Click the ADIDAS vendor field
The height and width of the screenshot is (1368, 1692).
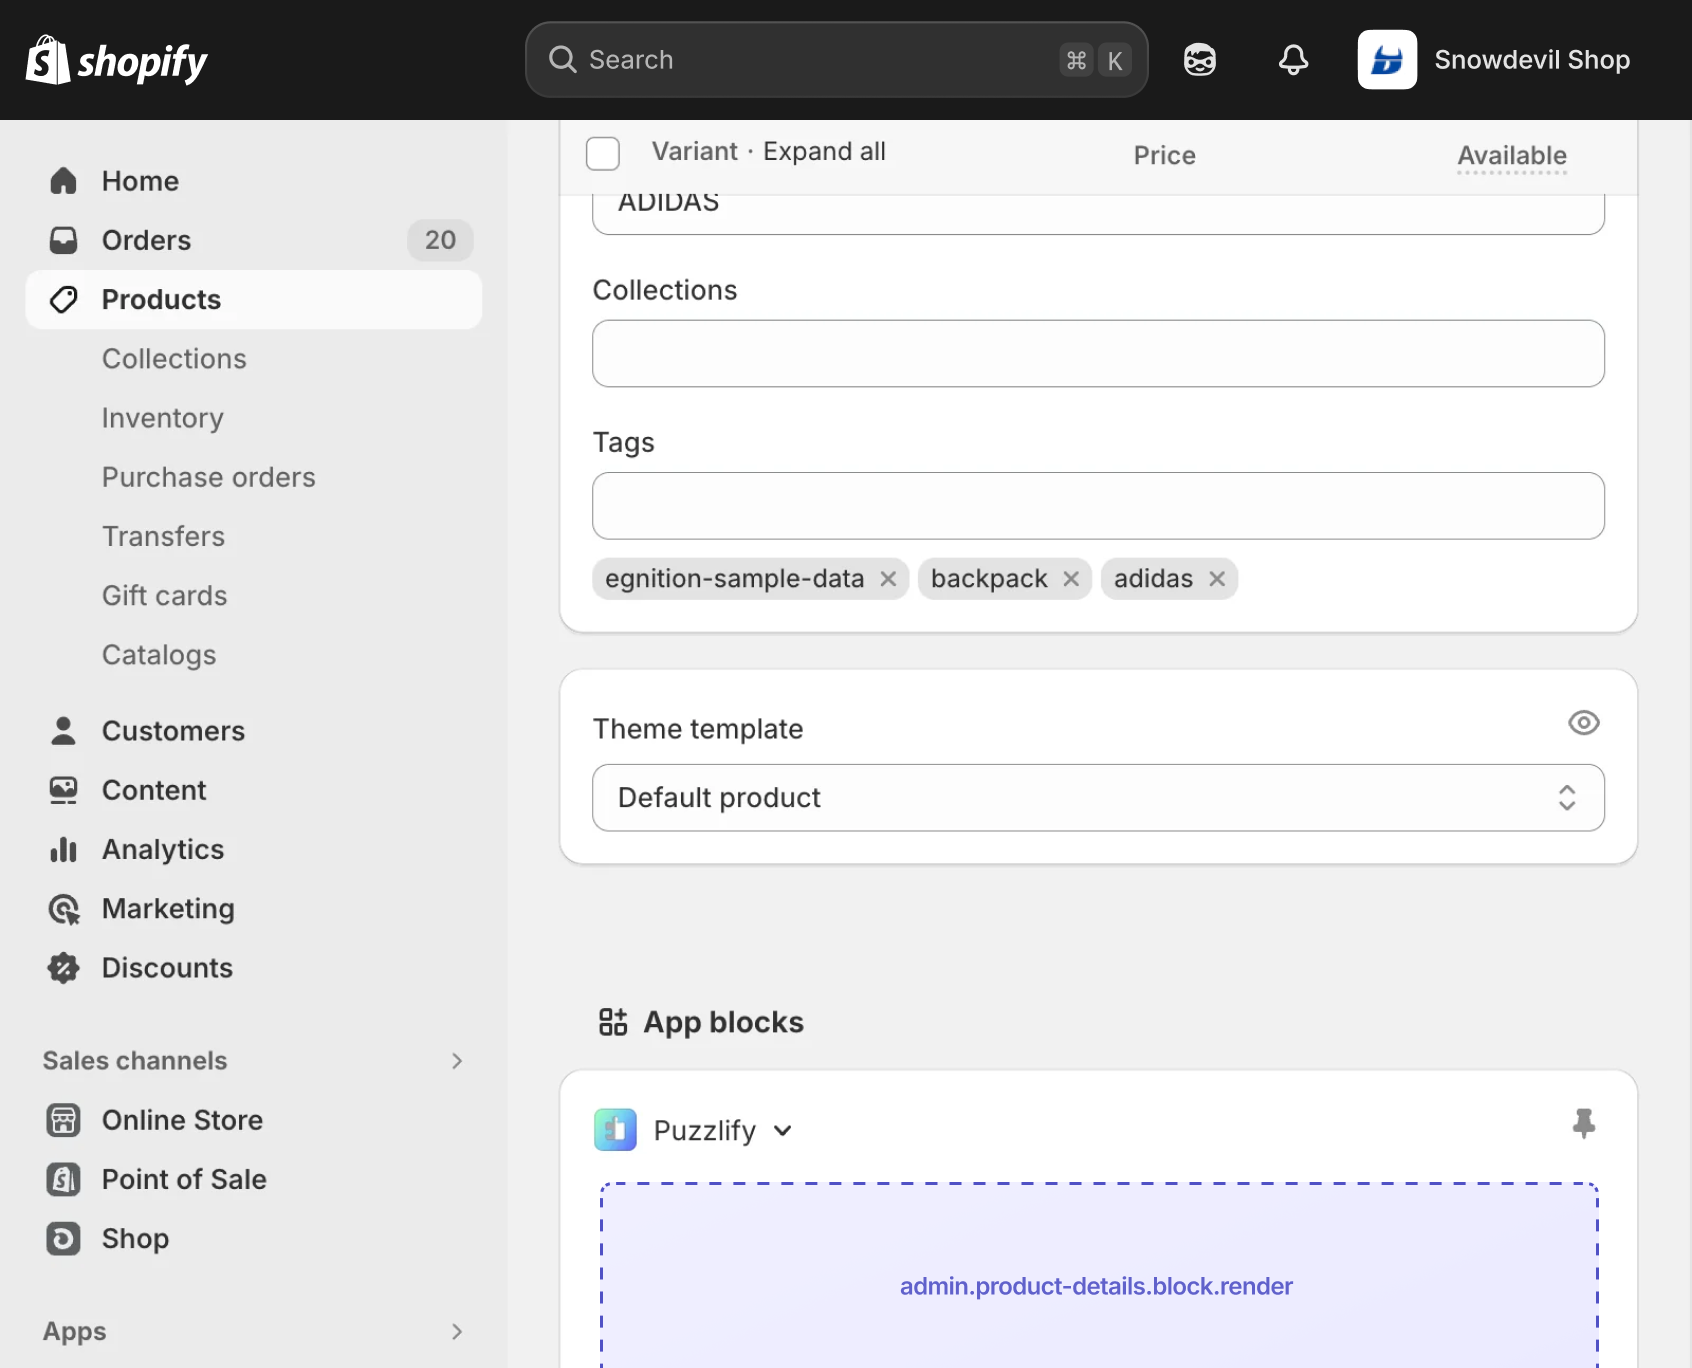(x=1098, y=213)
